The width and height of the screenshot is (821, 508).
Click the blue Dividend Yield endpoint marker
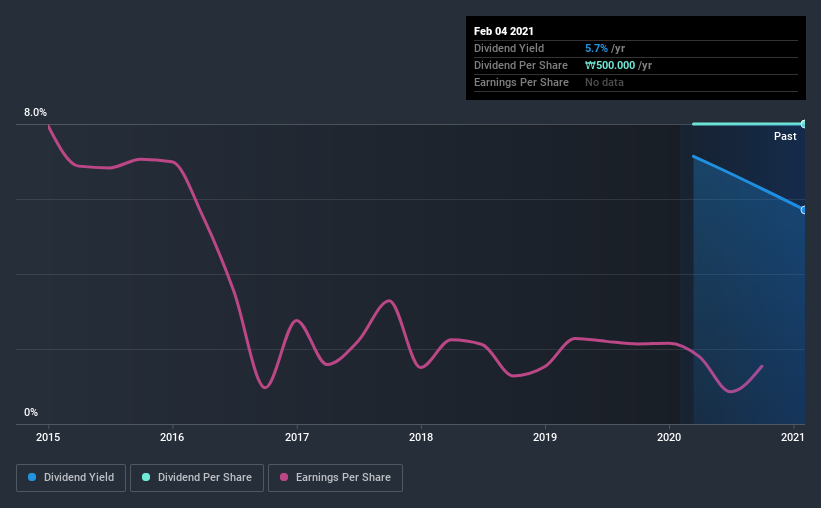pyautogui.click(x=803, y=210)
